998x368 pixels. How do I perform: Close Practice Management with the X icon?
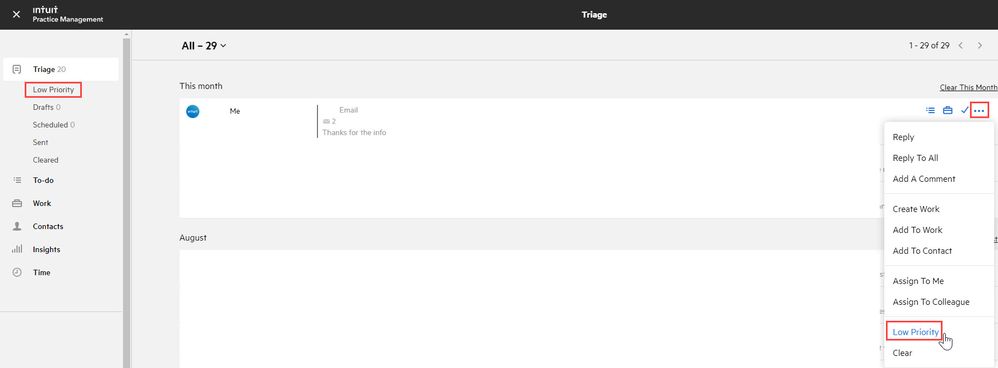(17, 14)
